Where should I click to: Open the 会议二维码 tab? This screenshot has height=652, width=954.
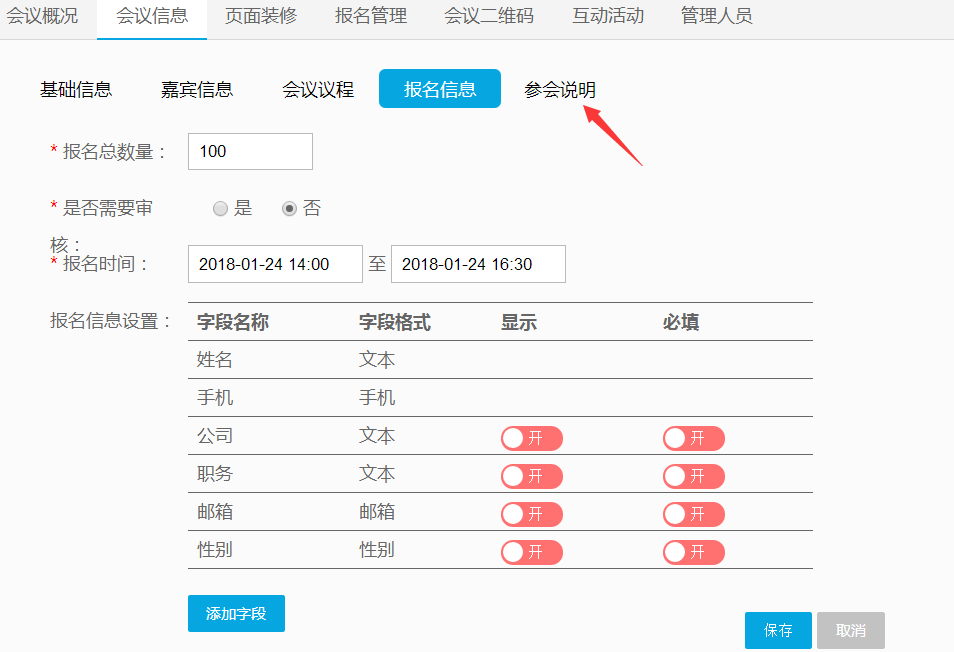tap(489, 16)
